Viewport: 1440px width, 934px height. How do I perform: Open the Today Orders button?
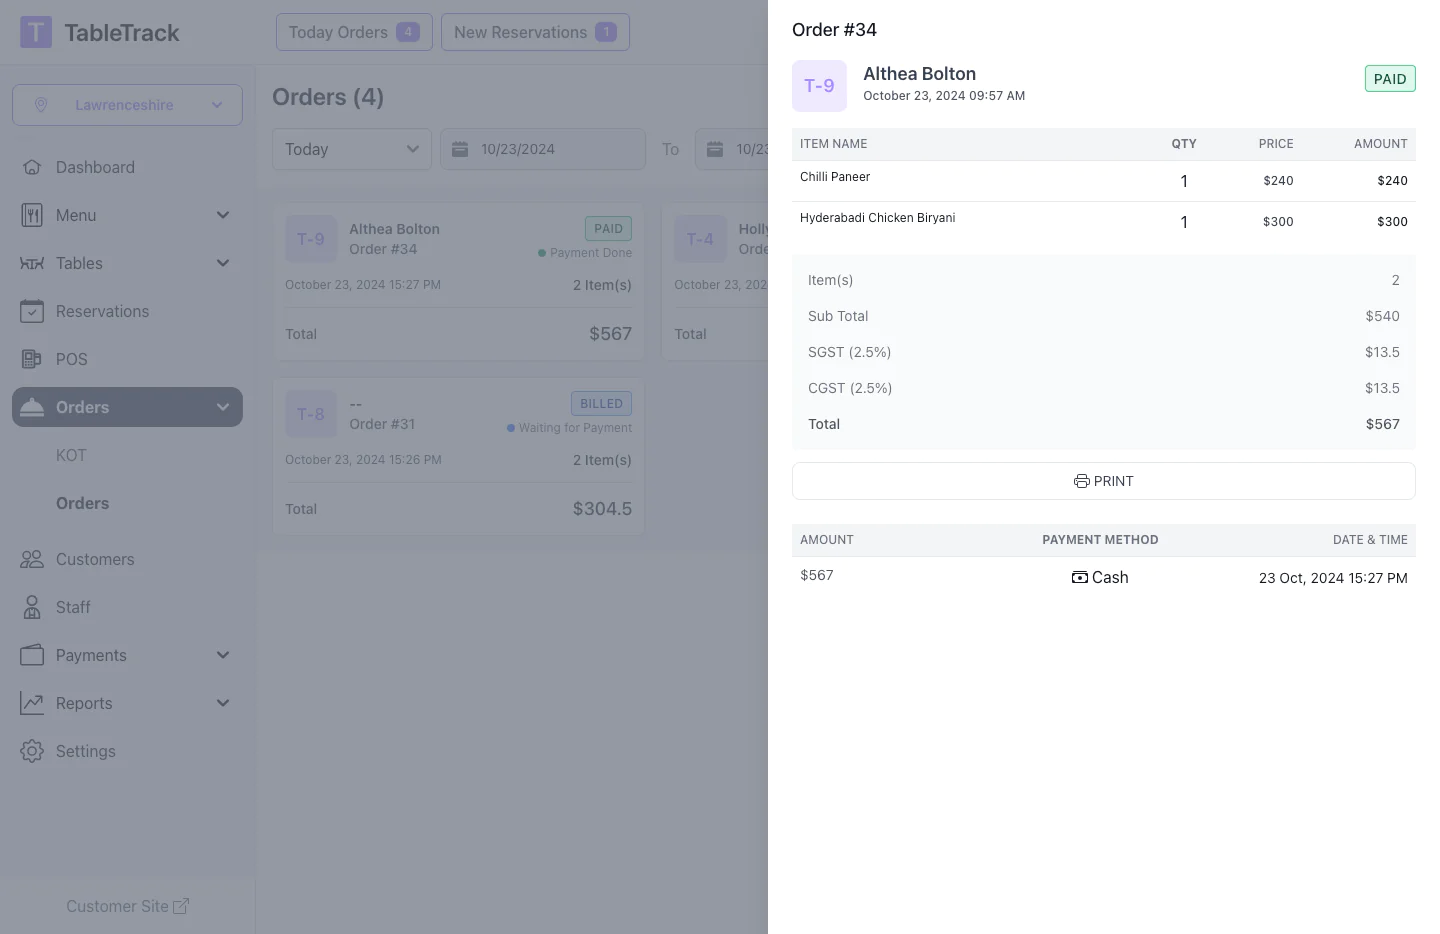point(354,32)
